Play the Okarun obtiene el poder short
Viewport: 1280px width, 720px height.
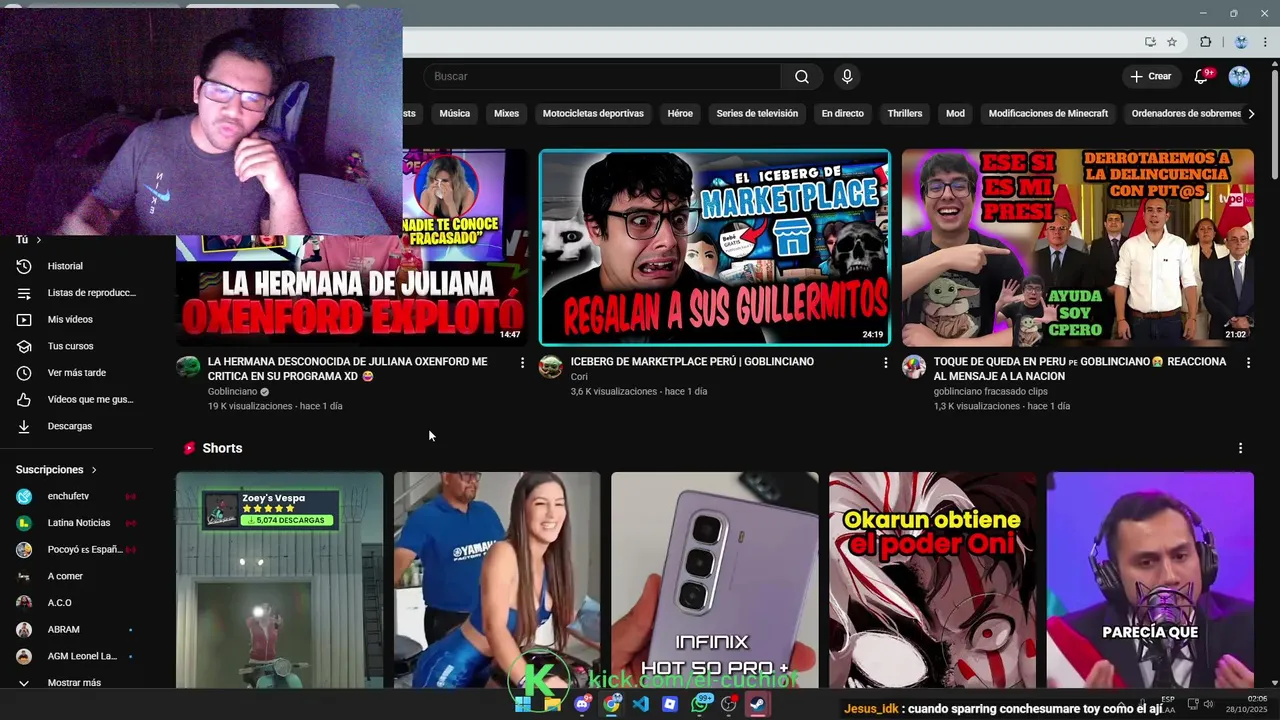932,580
